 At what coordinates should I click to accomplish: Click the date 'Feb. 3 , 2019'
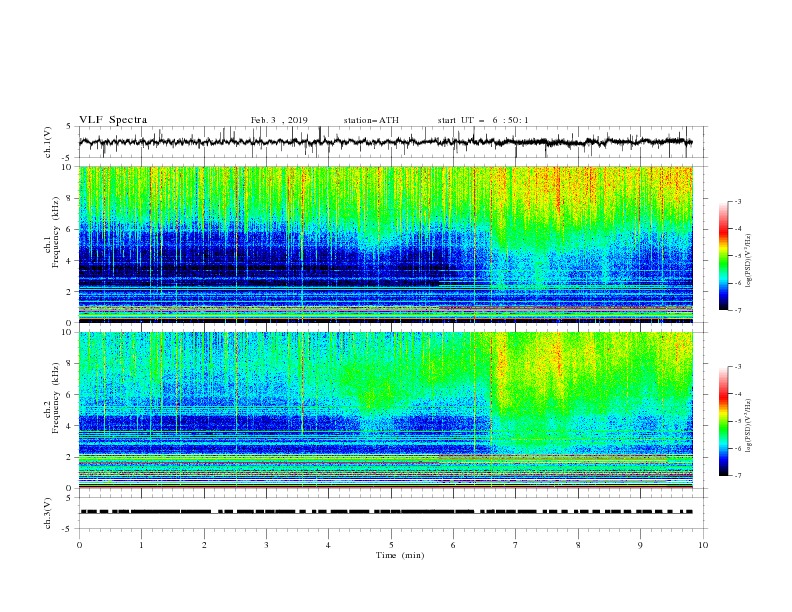point(279,120)
